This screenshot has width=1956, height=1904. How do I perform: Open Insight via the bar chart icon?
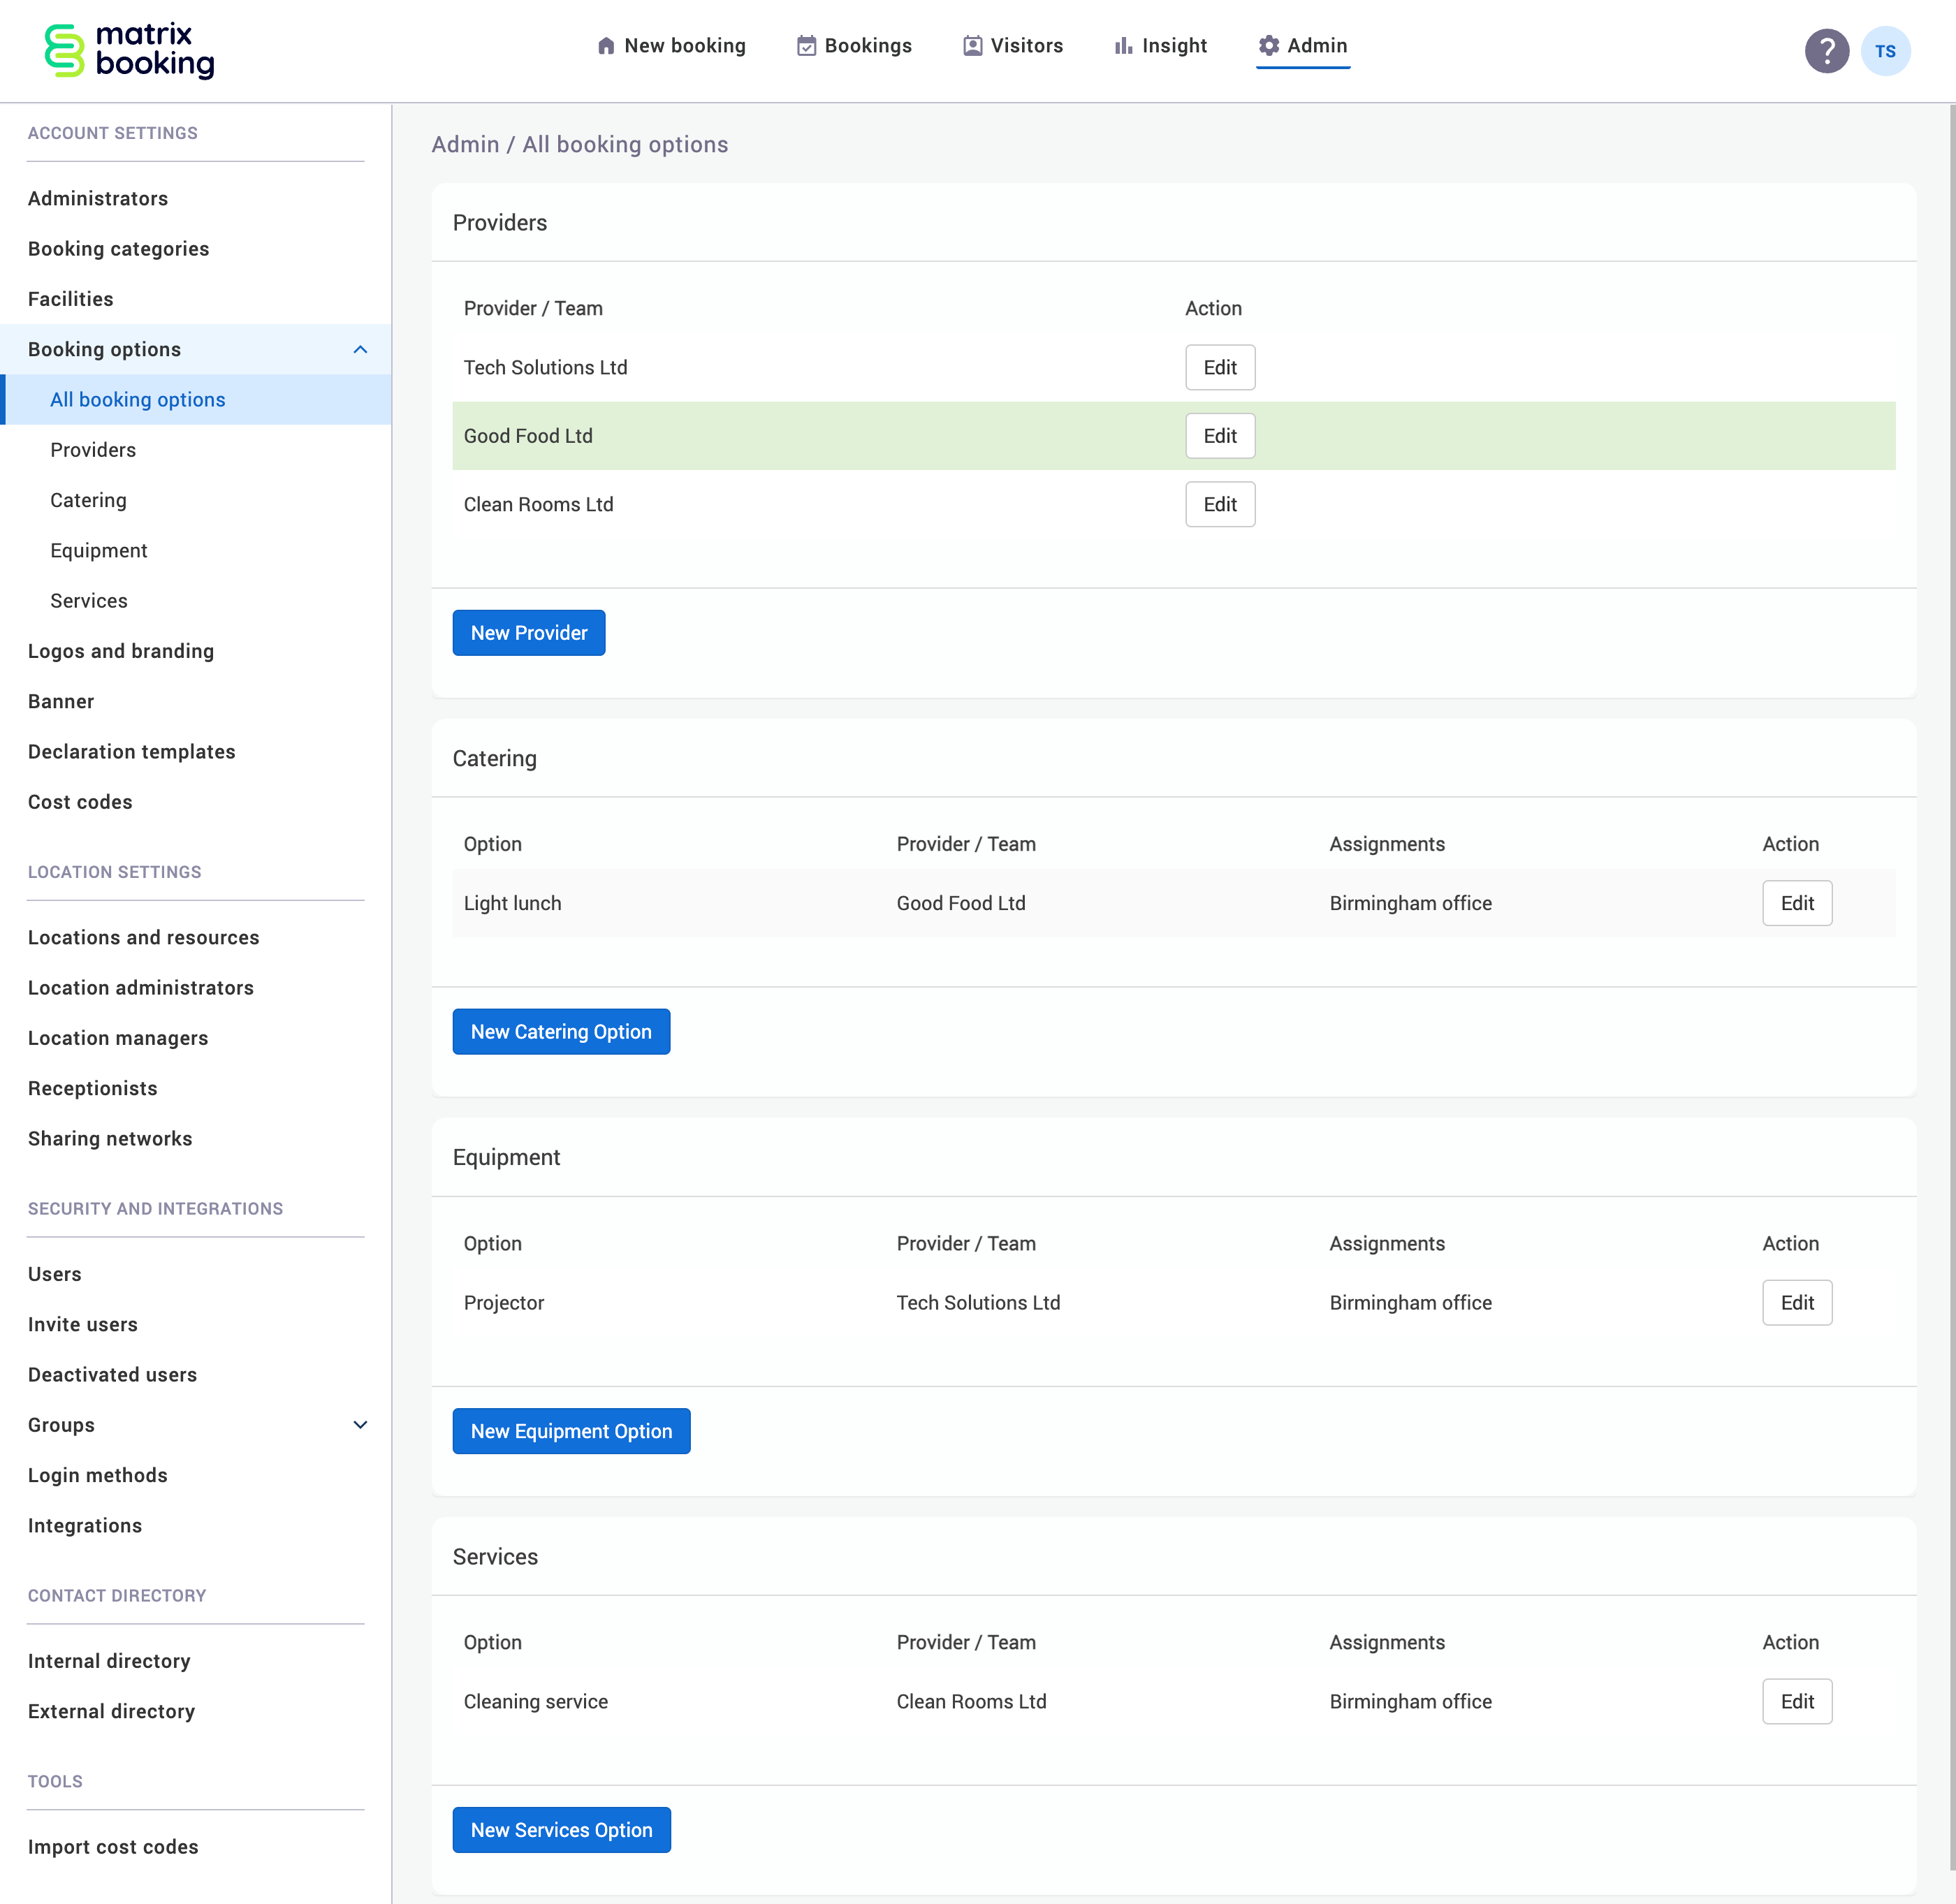click(1124, 45)
